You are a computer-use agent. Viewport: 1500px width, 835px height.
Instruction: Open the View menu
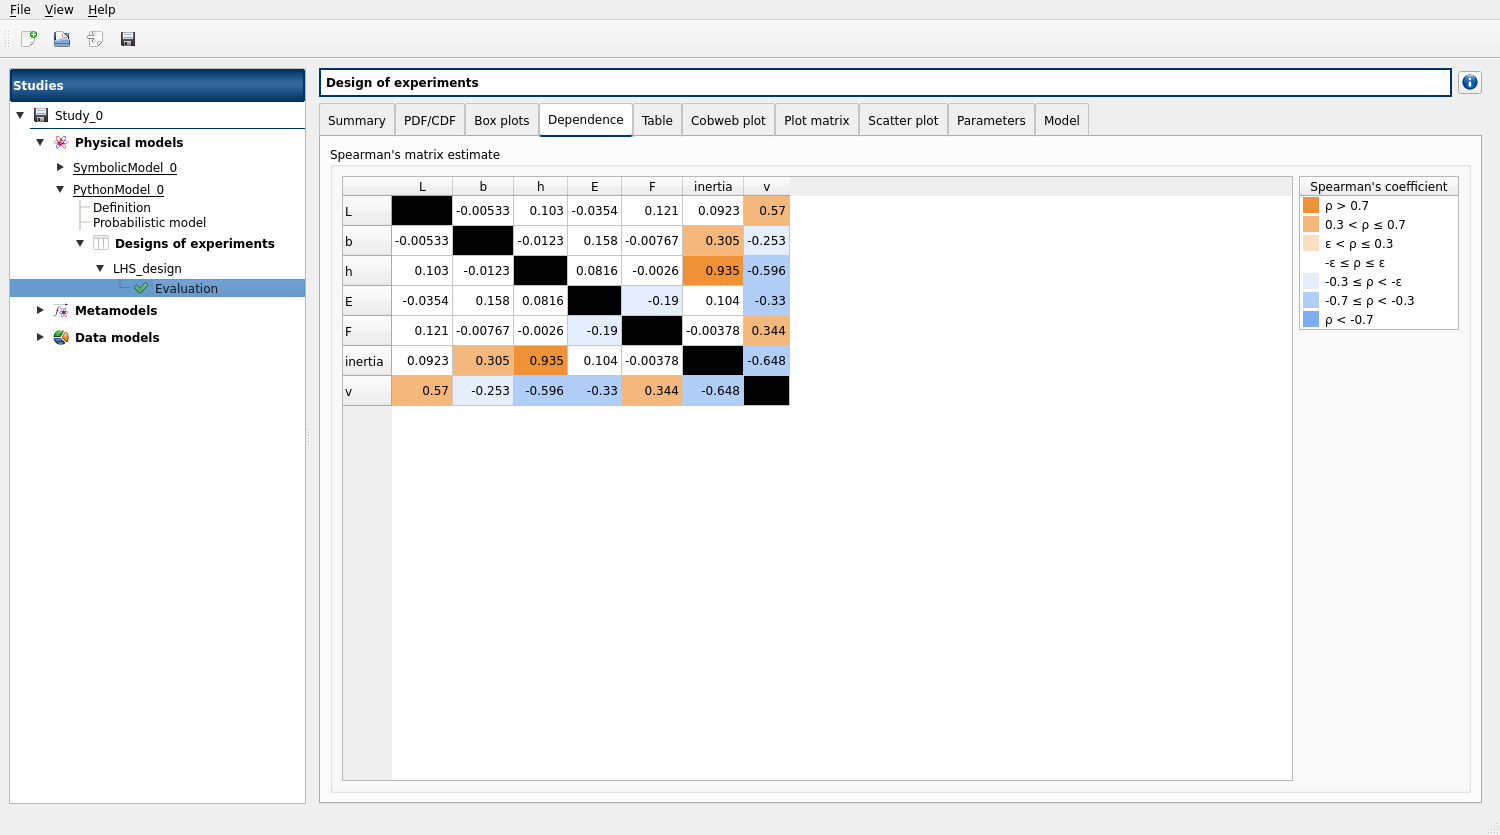(59, 9)
